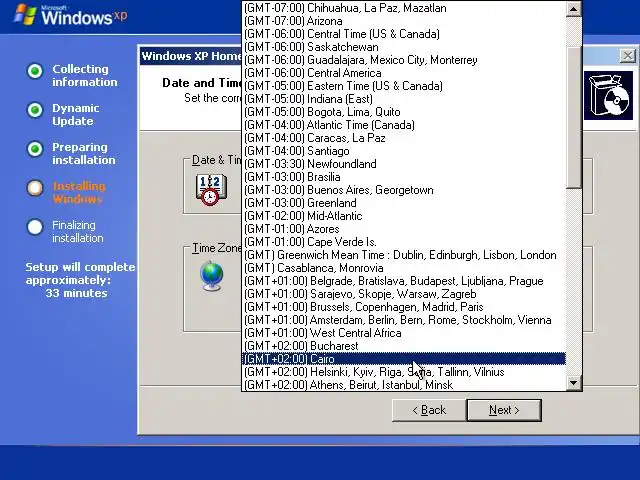This screenshot has width=640, height=480.
Task: Select (GMT-06:00) Central America
Action: coord(404,73)
